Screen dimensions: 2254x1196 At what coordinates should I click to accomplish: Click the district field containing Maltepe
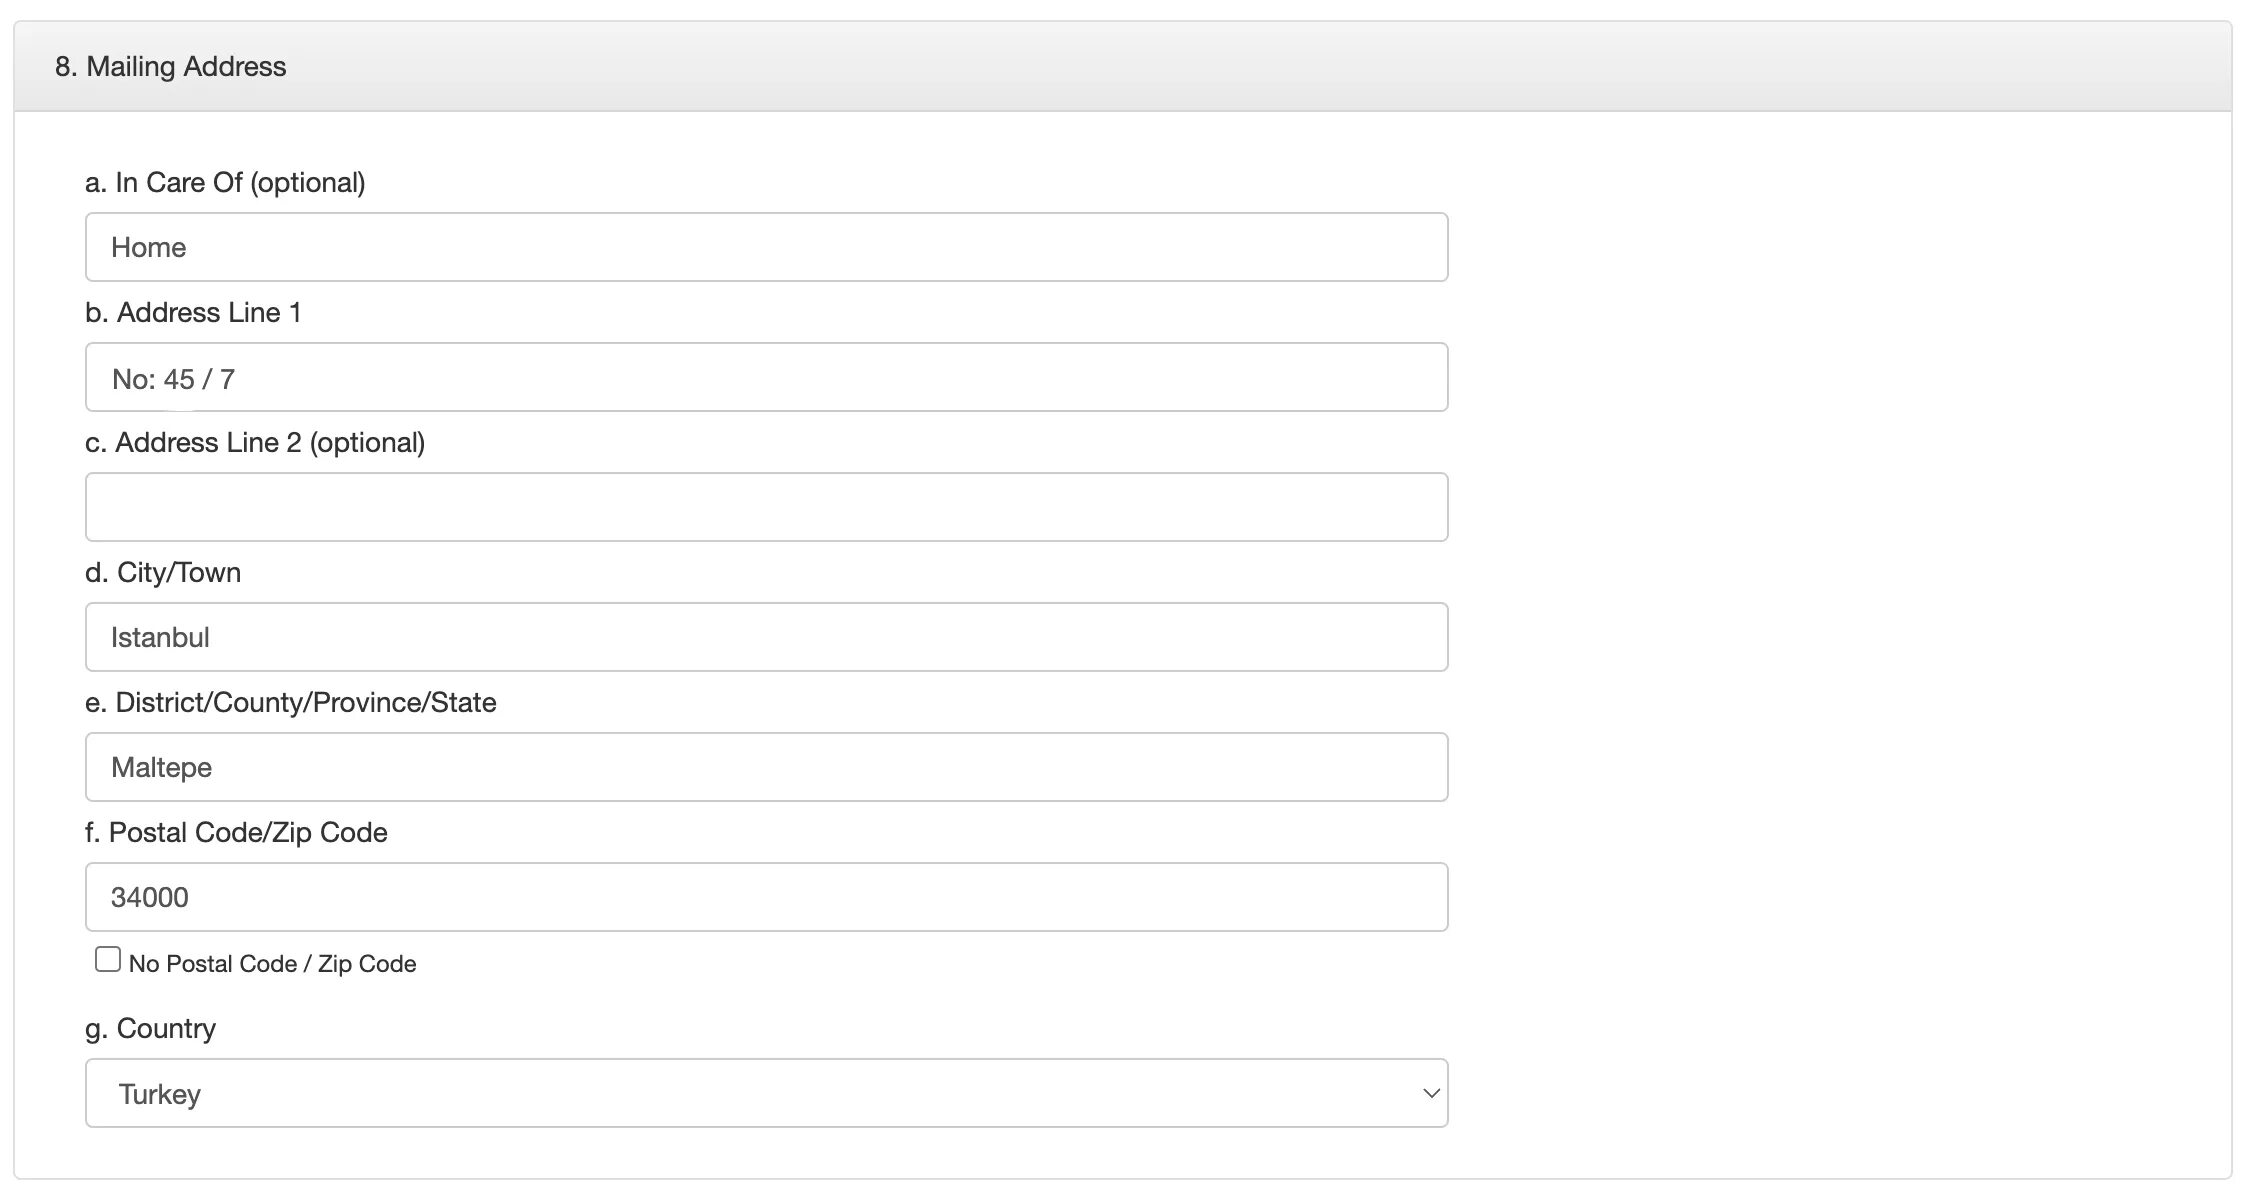766,767
